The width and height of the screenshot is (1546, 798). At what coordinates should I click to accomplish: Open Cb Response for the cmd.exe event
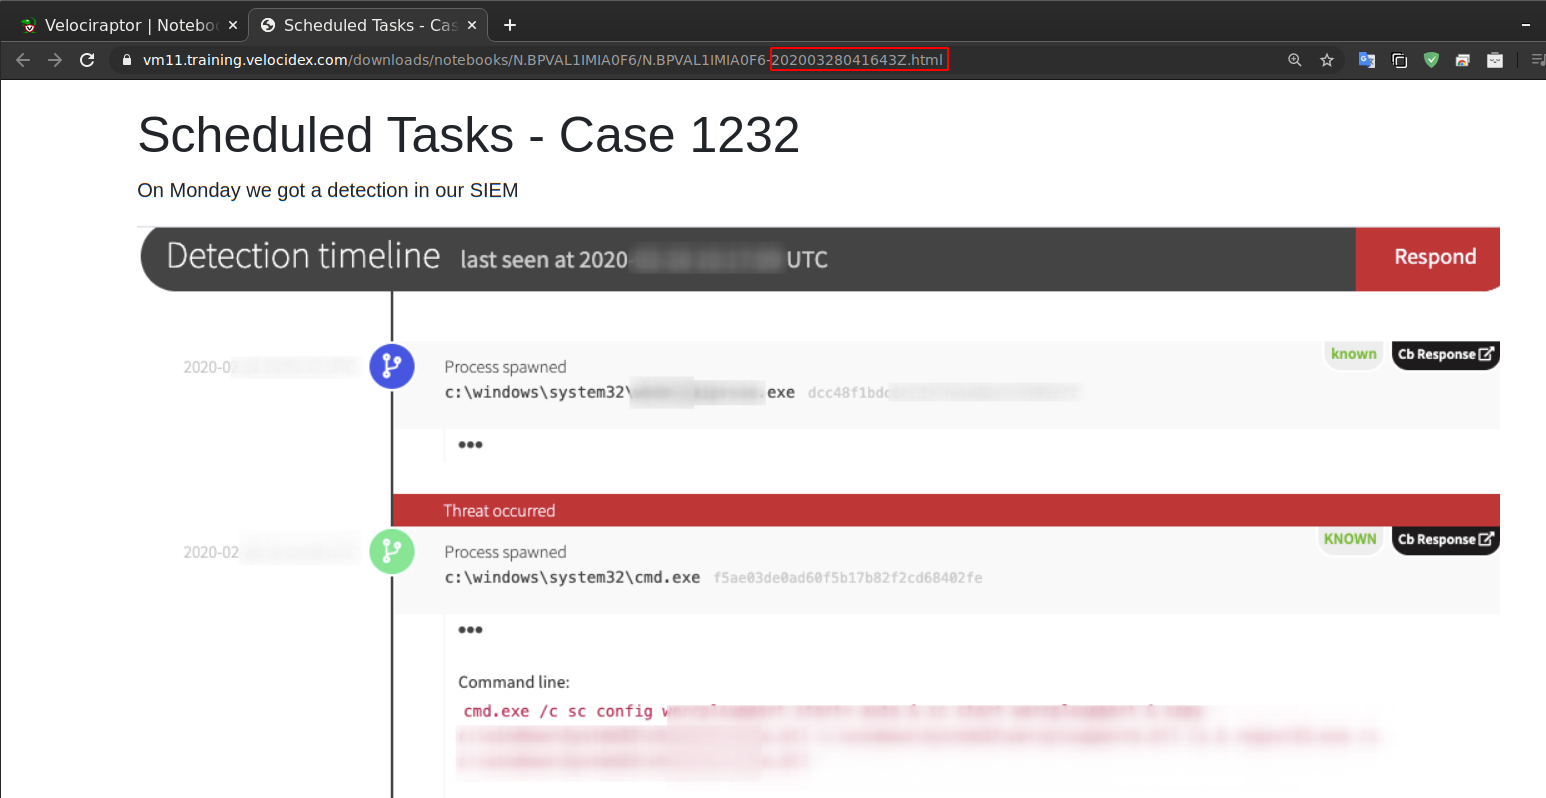click(x=1445, y=539)
